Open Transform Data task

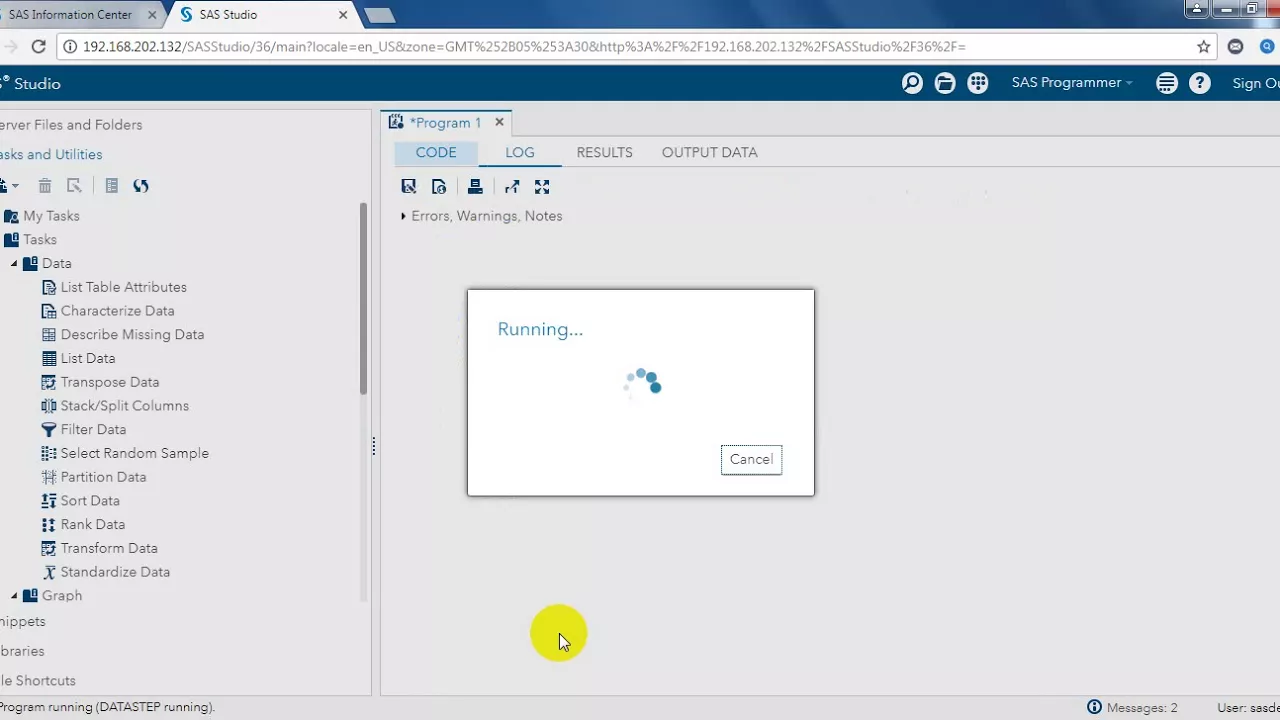click(100, 548)
